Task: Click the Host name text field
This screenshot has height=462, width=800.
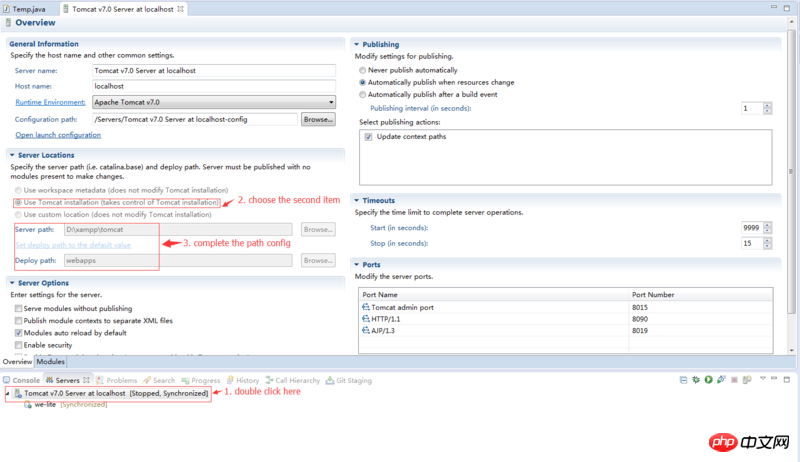Action: 214,86
